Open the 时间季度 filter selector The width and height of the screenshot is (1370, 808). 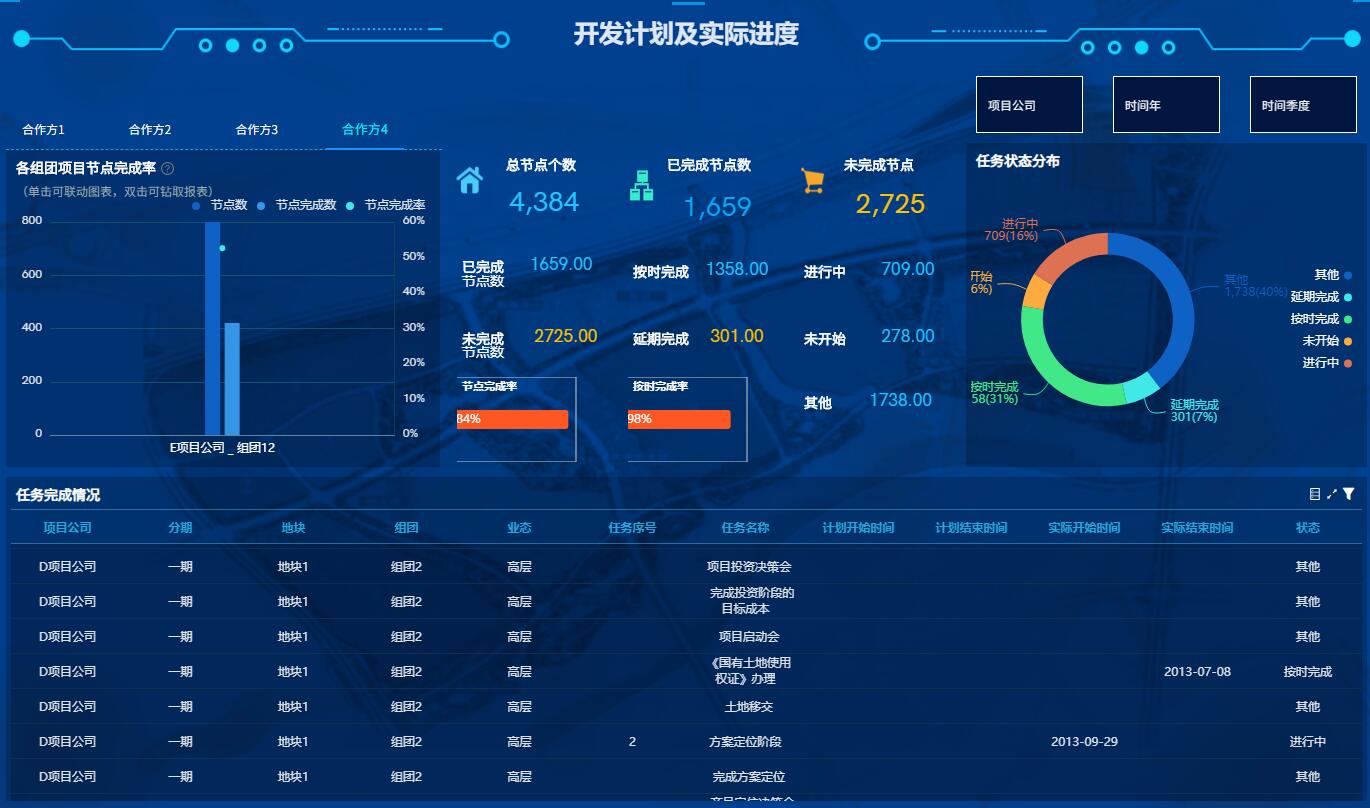point(1303,104)
